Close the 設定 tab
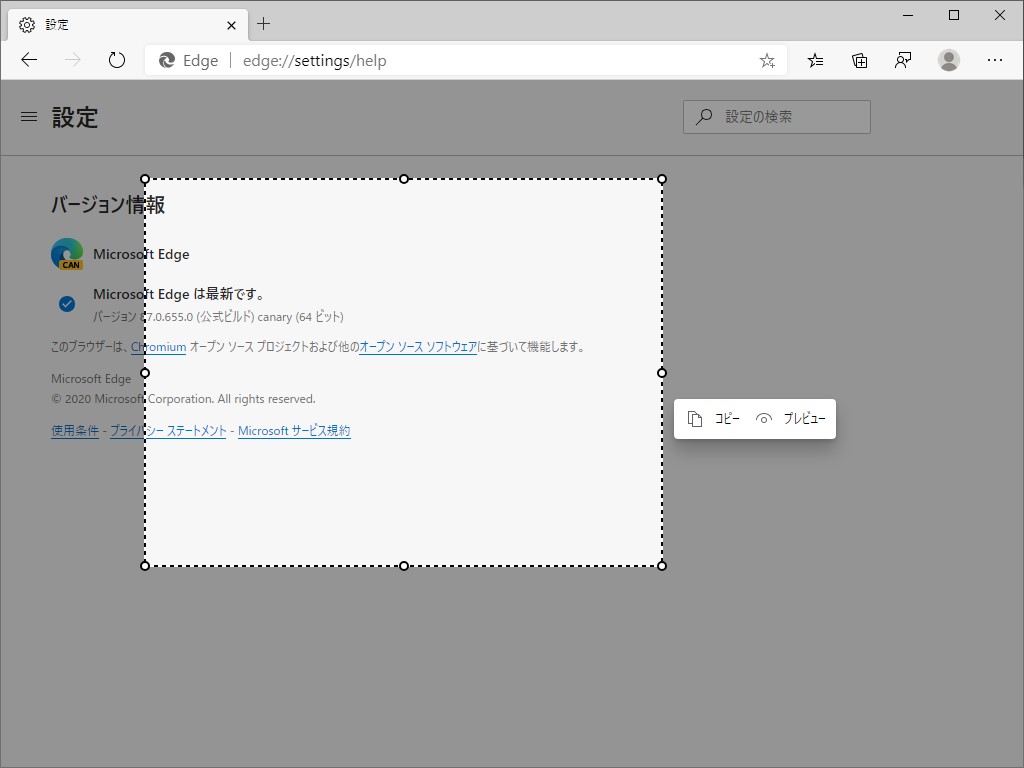Image resolution: width=1024 pixels, height=768 pixels. [231, 25]
